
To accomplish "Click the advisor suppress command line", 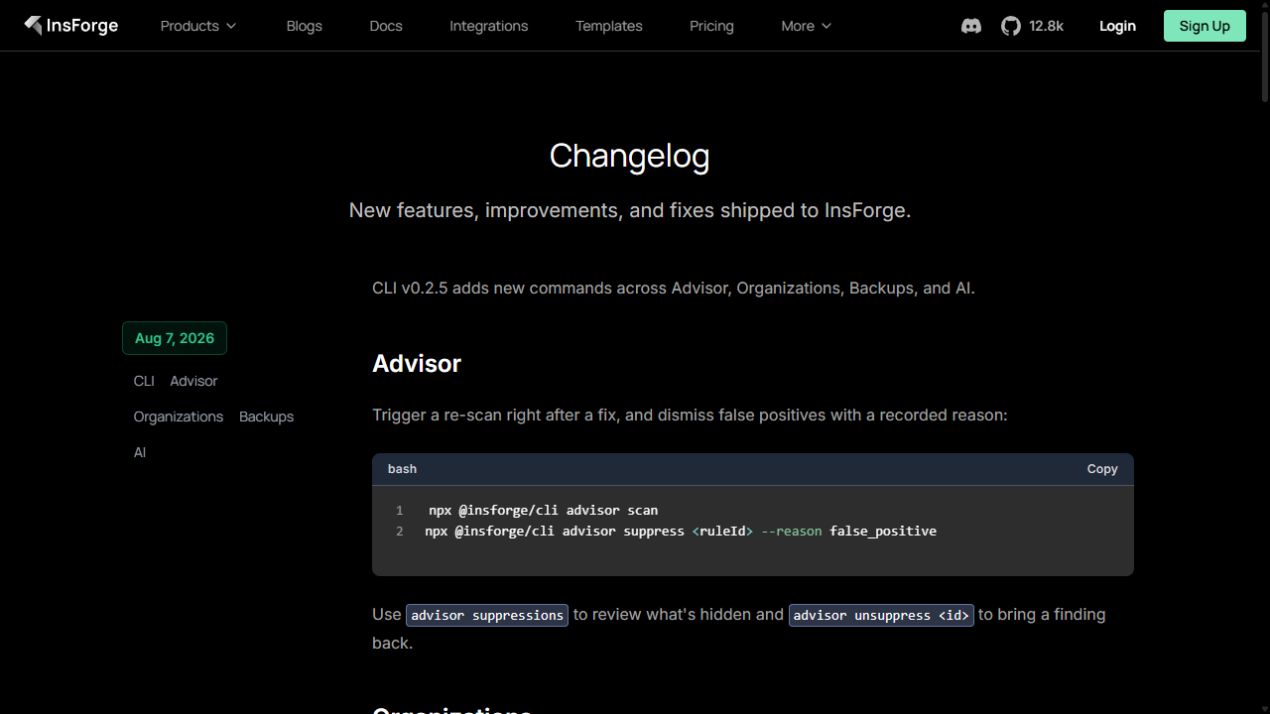I will coord(681,531).
